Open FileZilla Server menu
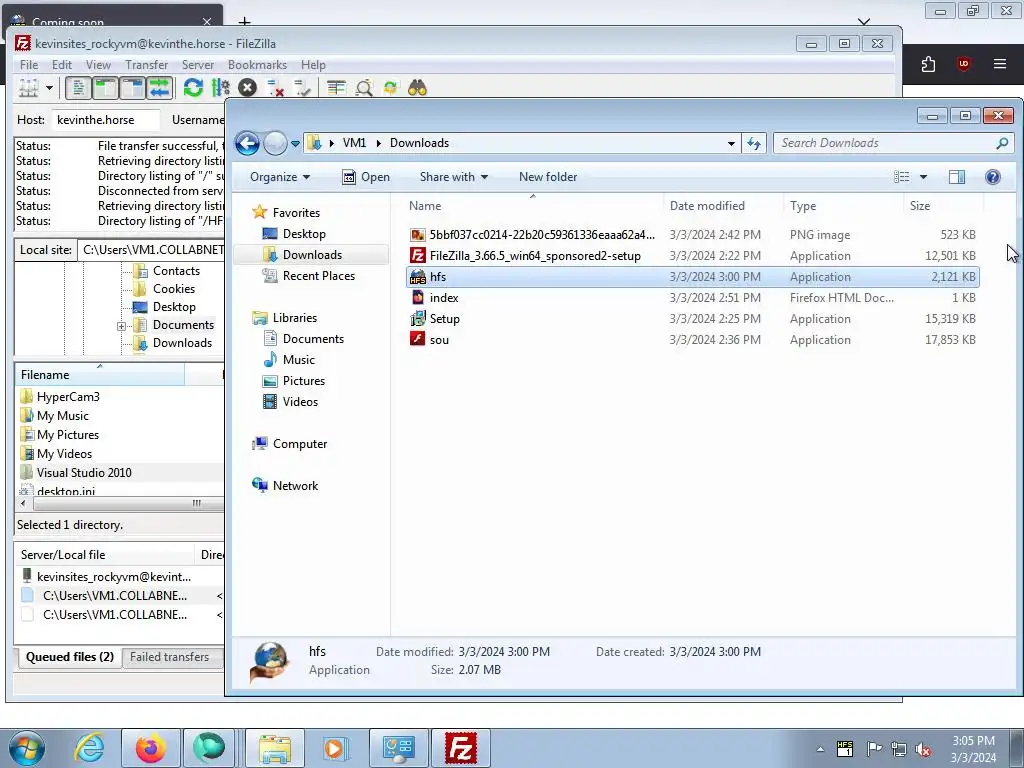1024x768 pixels. 198,65
